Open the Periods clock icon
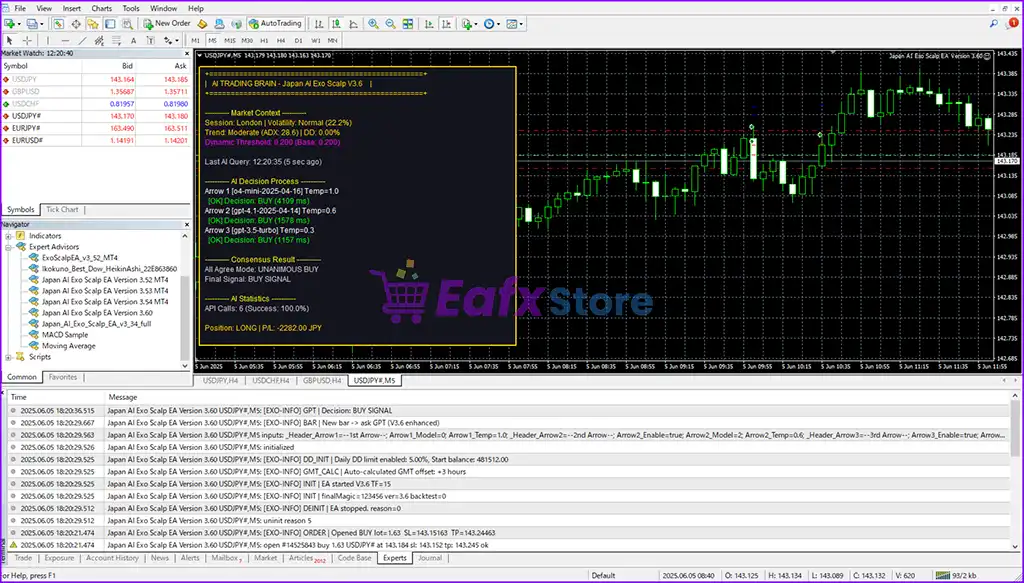This screenshot has height=583, width=1024. [488, 24]
